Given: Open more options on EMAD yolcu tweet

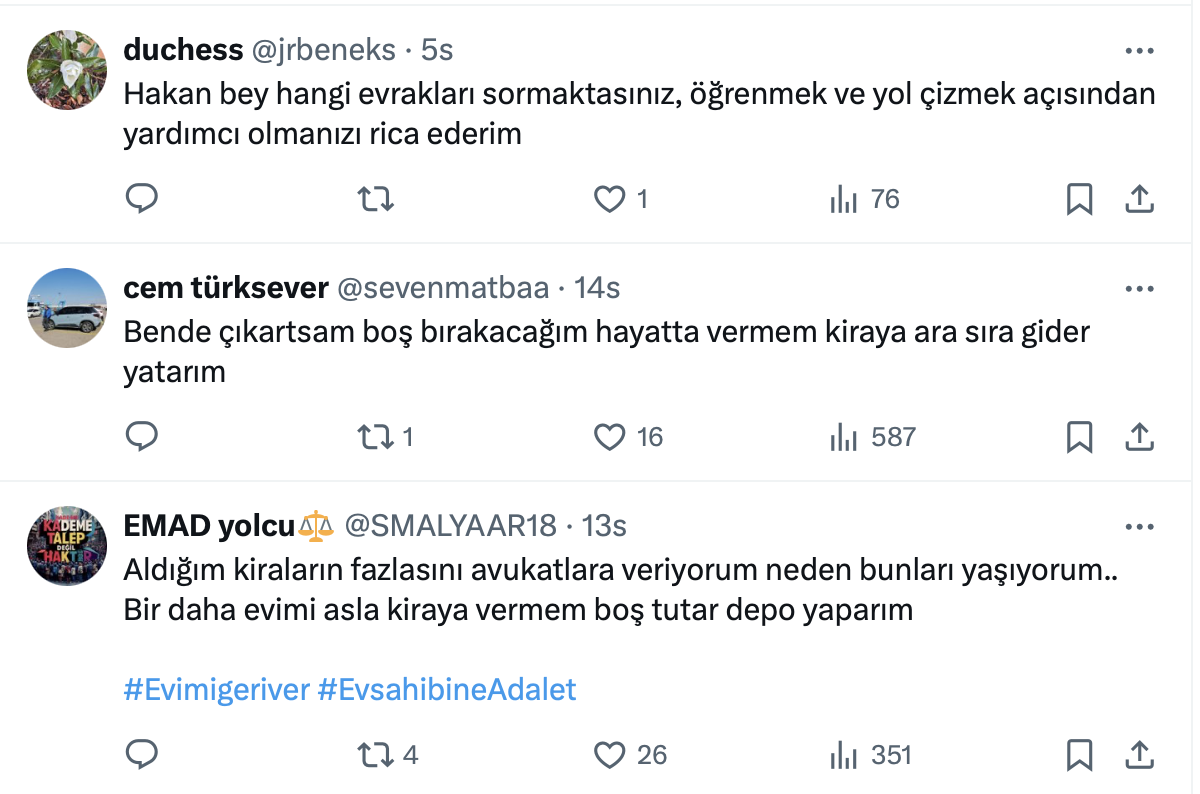Looking at the screenshot, I should click(x=1140, y=526).
